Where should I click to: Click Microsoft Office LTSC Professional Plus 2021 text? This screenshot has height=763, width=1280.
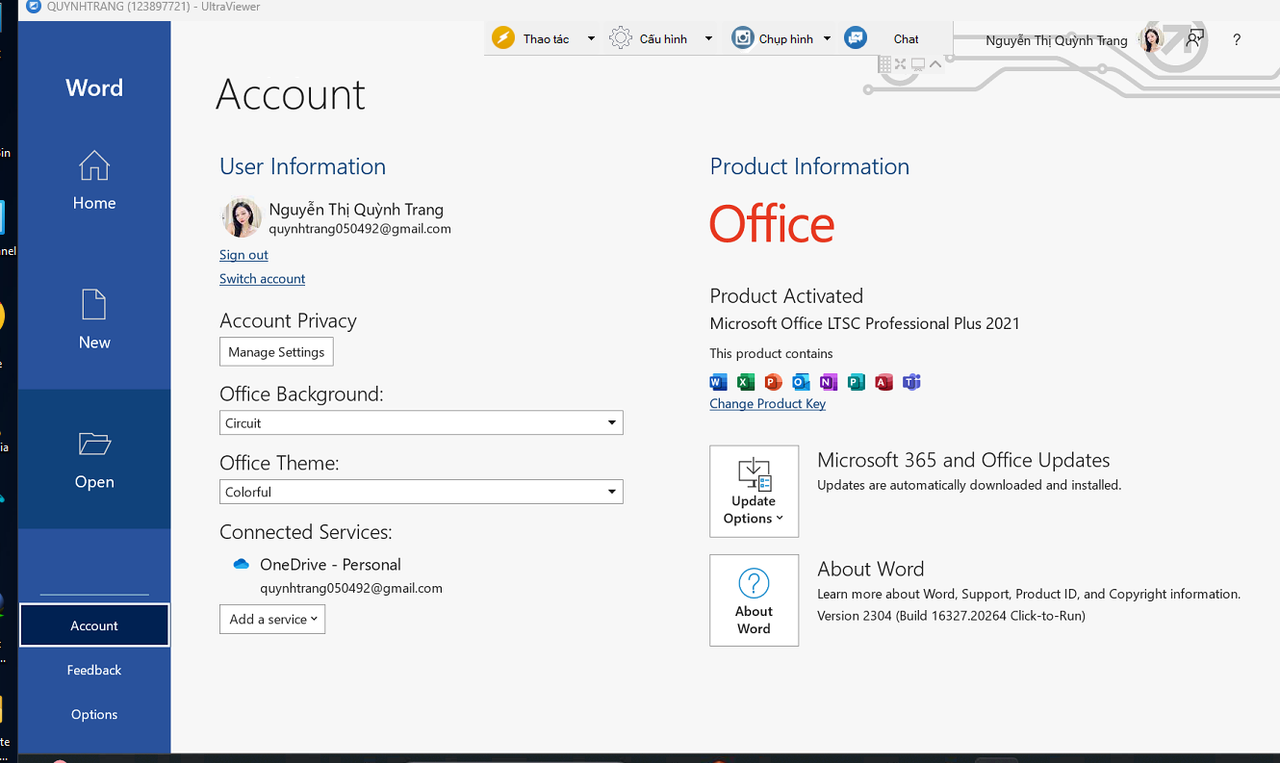coord(865,324)
